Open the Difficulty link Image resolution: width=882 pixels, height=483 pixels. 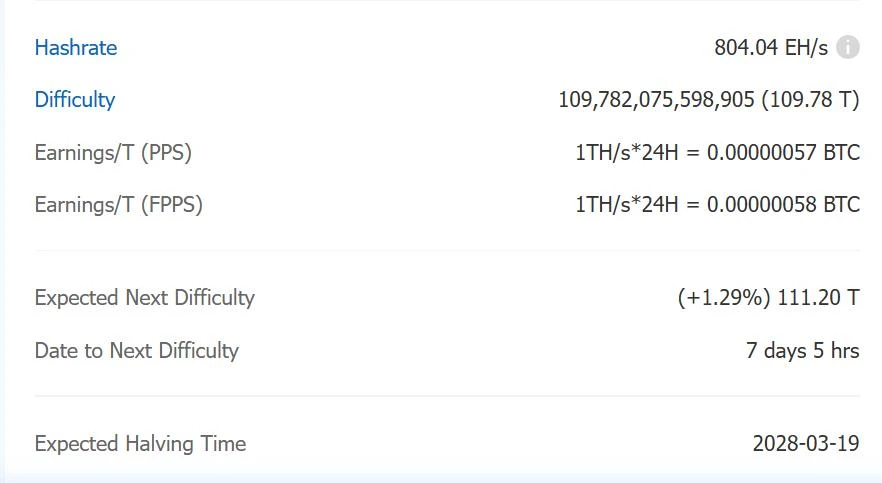point(75,100)
